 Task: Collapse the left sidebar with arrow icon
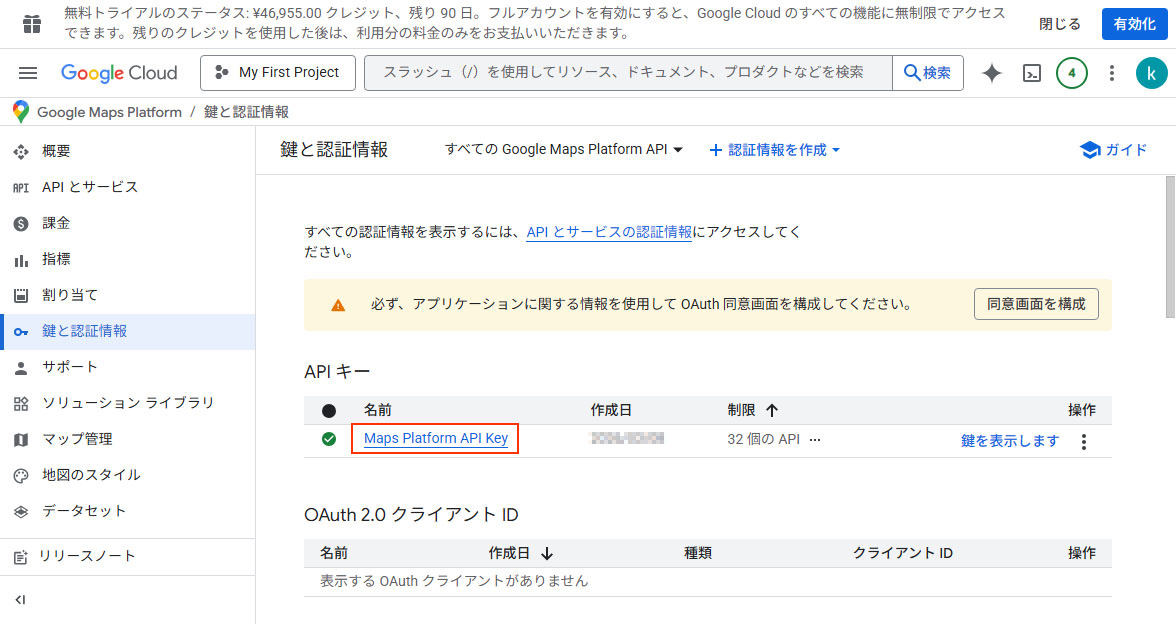click(x=21, y=600)
